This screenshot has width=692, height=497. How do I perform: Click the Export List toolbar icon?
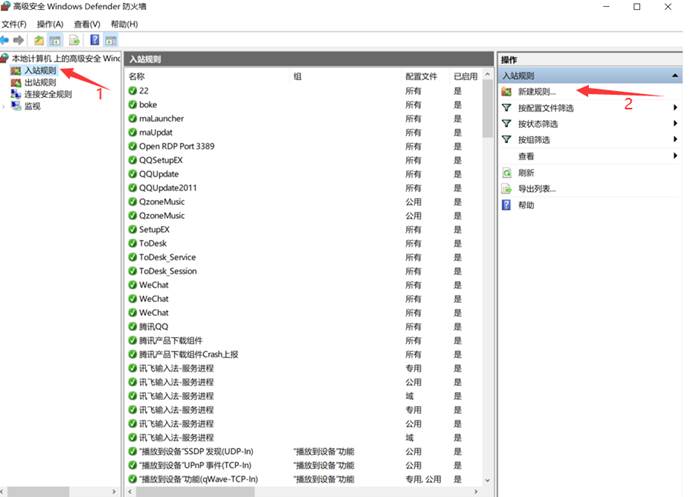(x=74, y=41)
